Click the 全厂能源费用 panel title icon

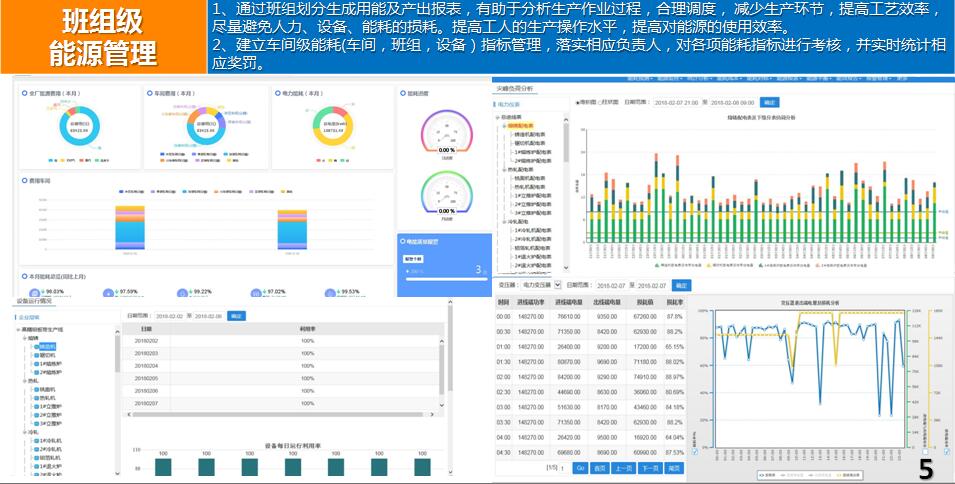click(24, 93)
